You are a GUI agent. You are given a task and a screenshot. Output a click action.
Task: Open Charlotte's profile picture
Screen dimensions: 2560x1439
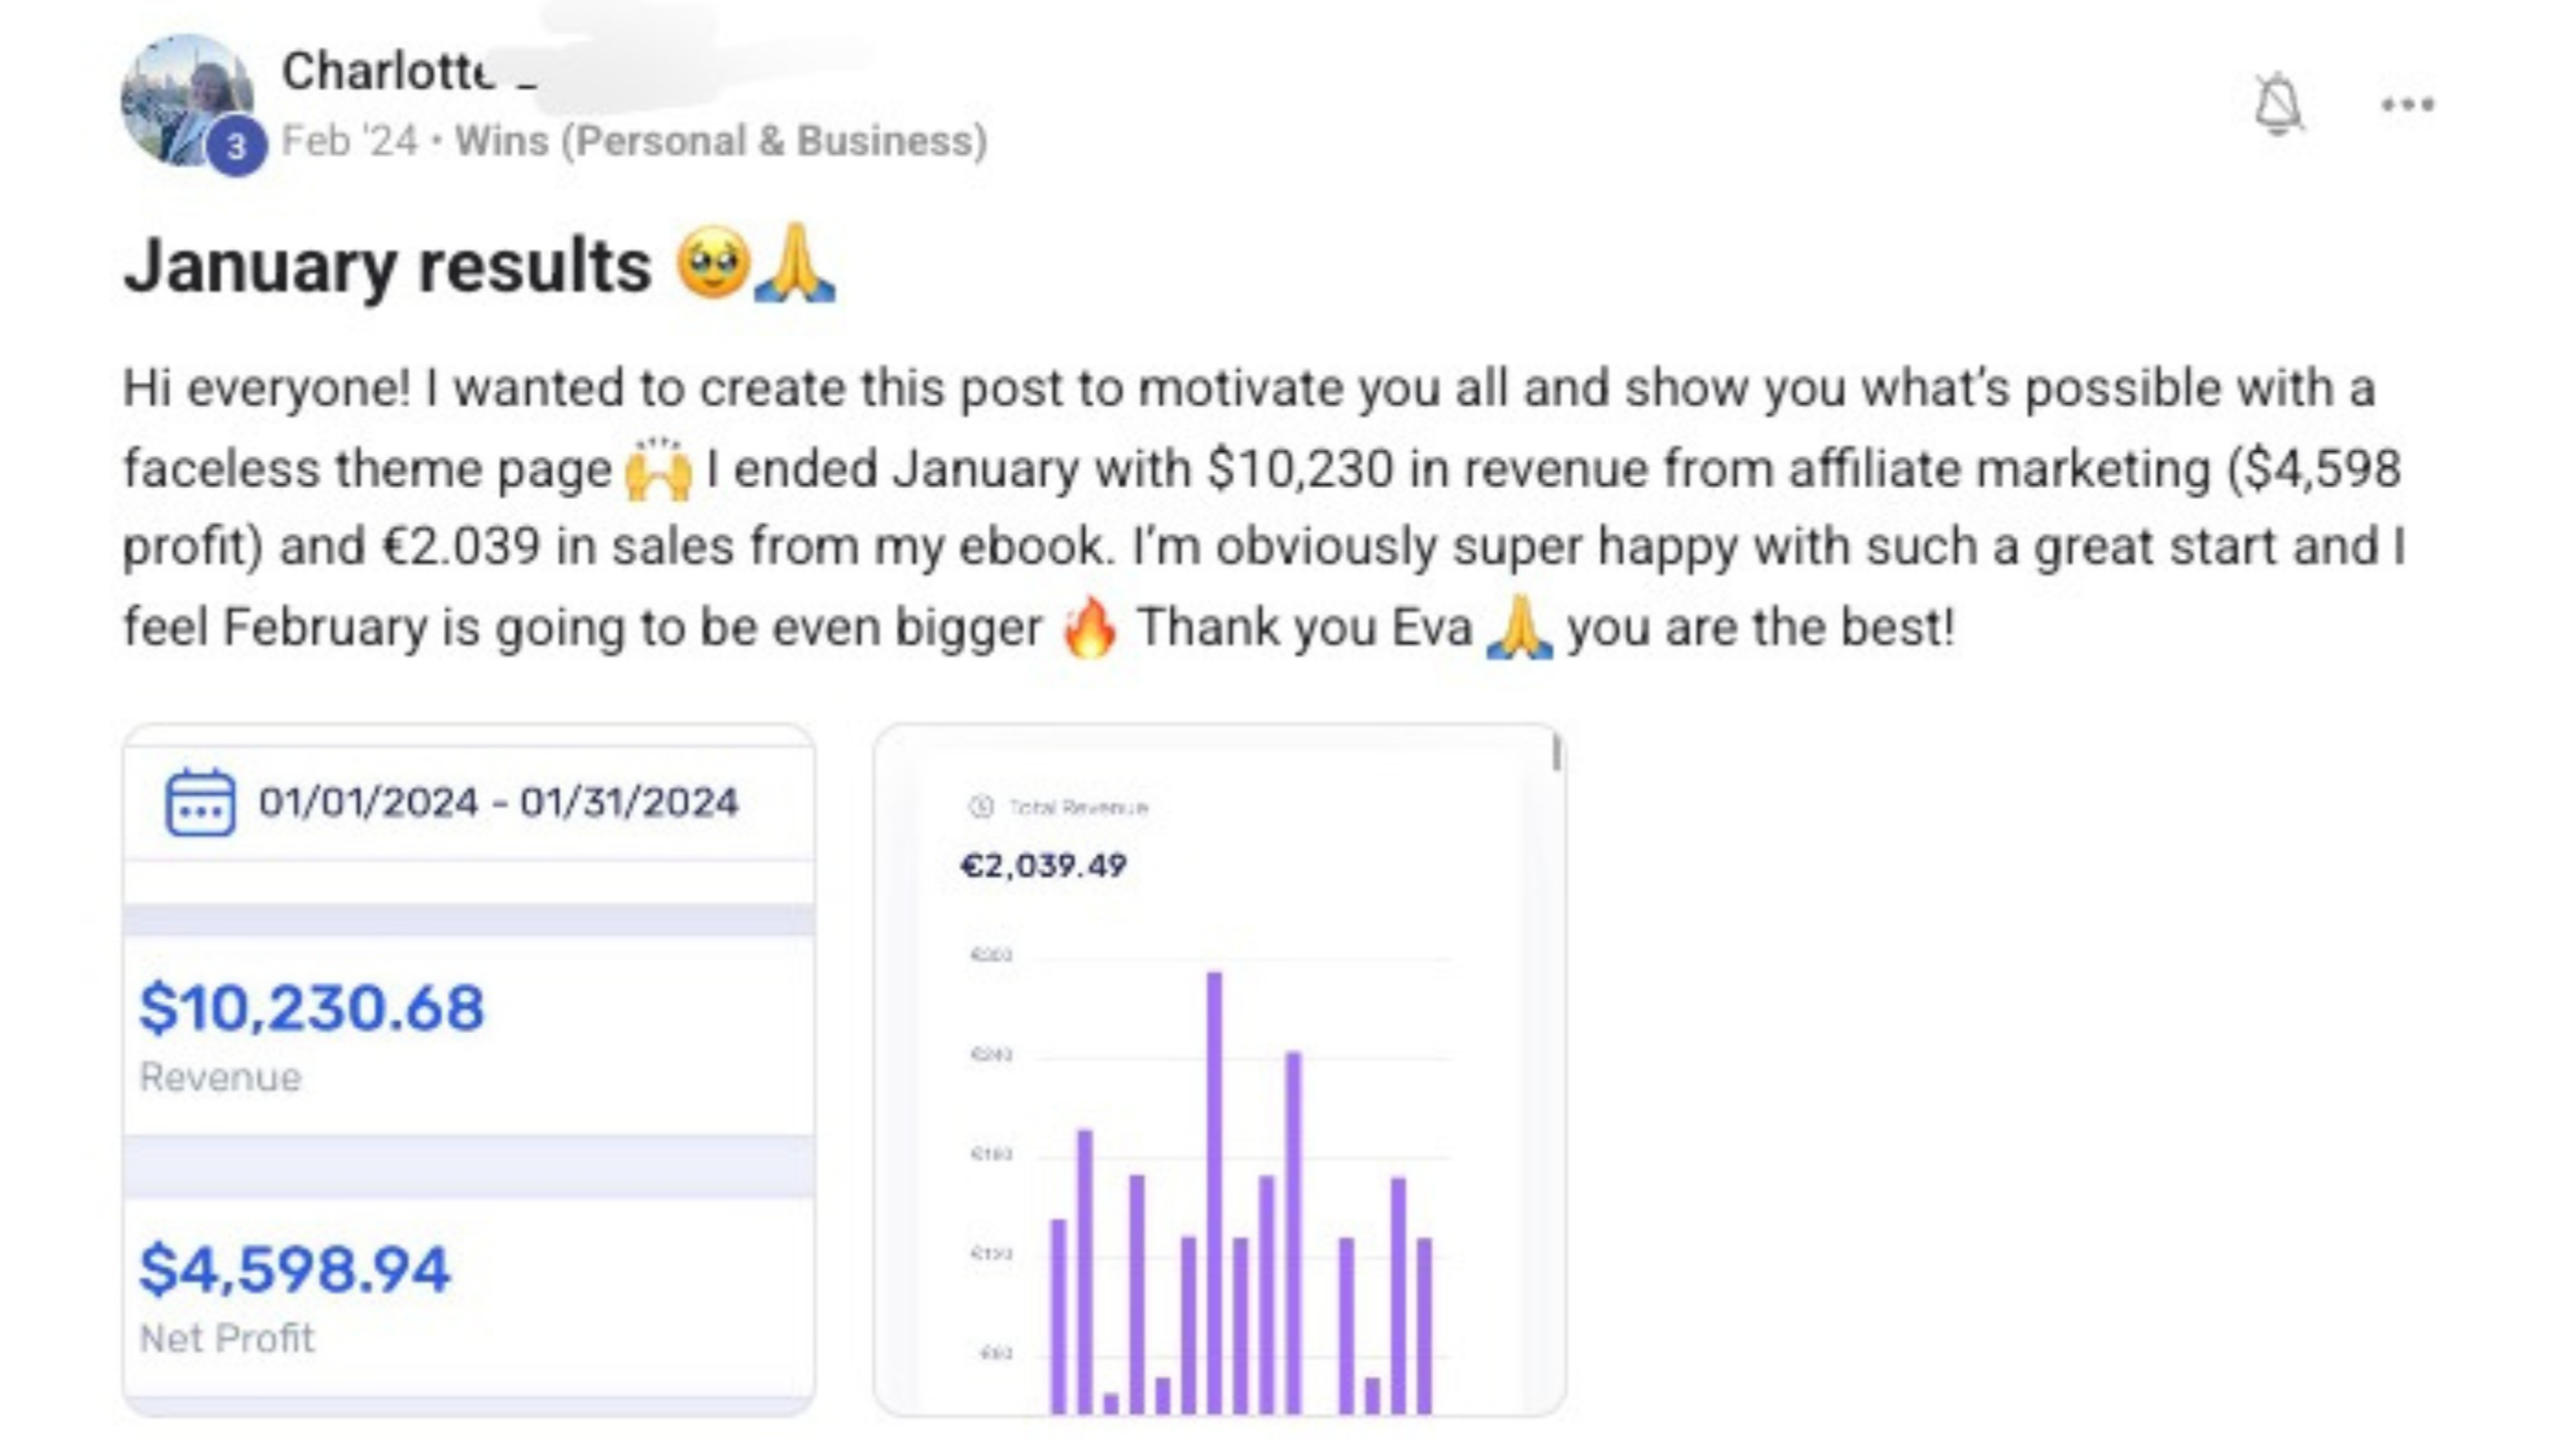180,95
